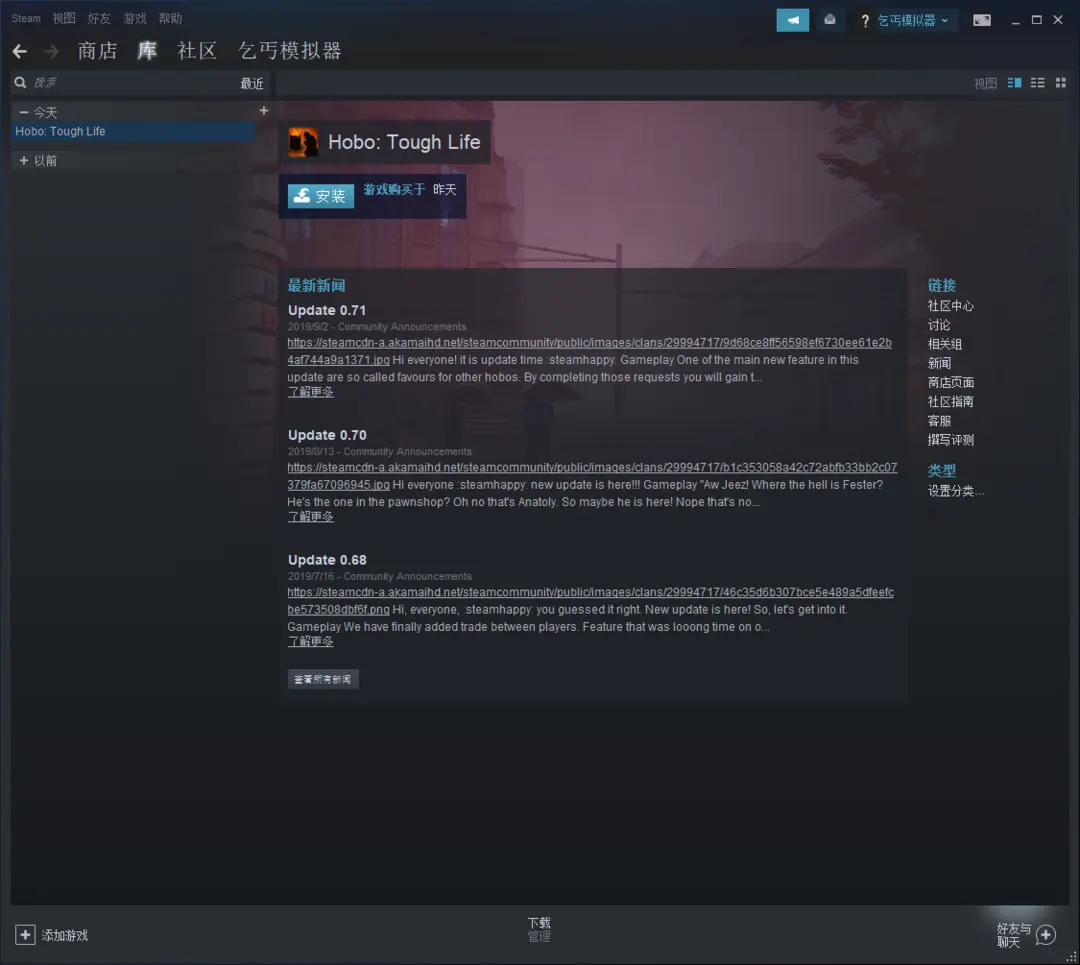Collapse the 今天 category

coord(24,112)
